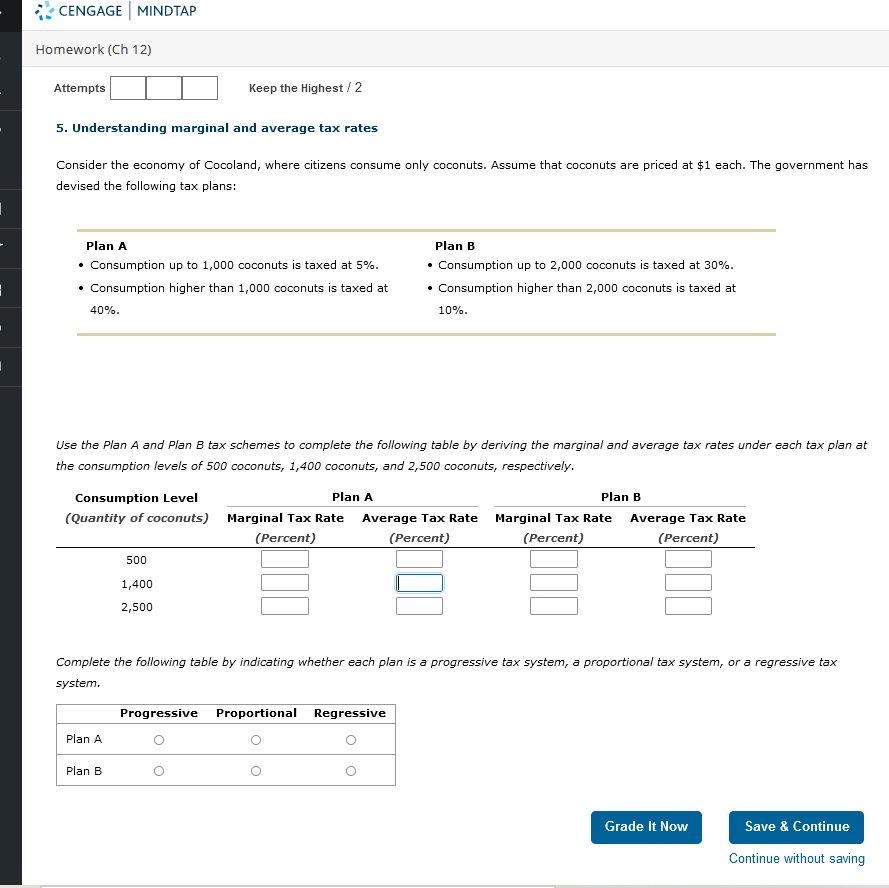The image size is (889, 888).
Task: Select Regressive for Plan A
Action: coord(350,739)
